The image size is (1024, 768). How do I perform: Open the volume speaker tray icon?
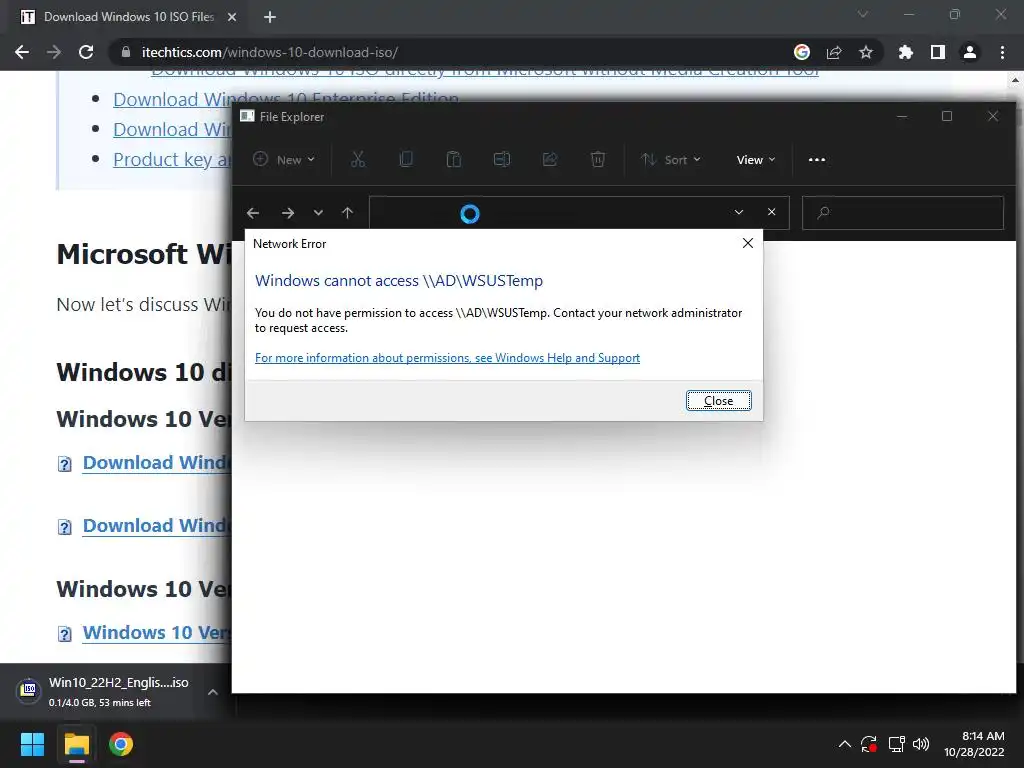tap(921, 744)
